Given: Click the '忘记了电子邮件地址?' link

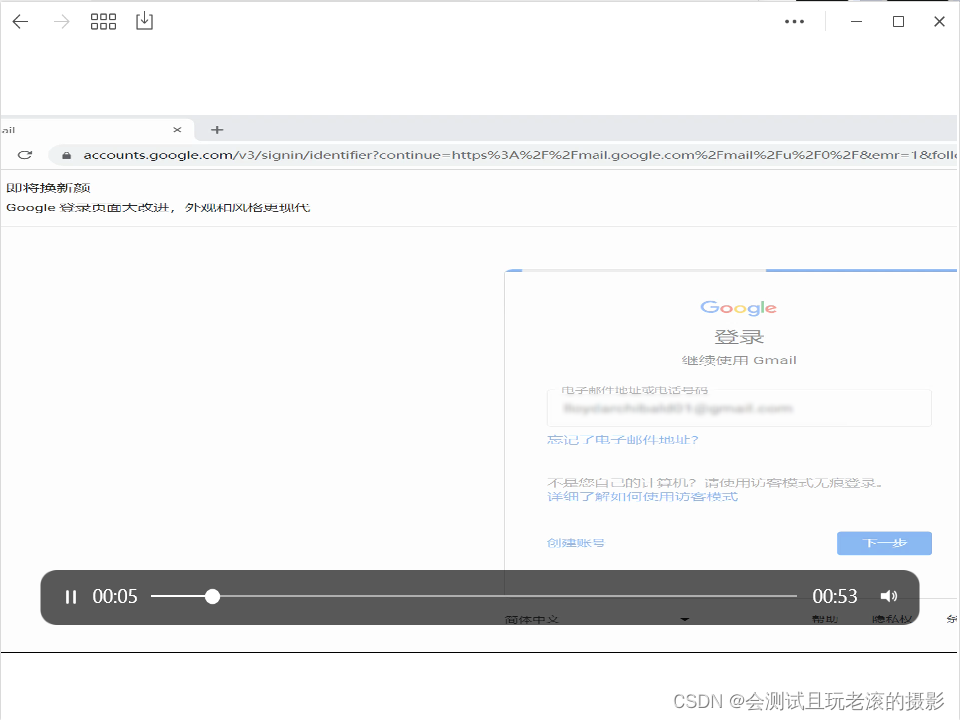Looking at the screenshot, I should point(623,440).
